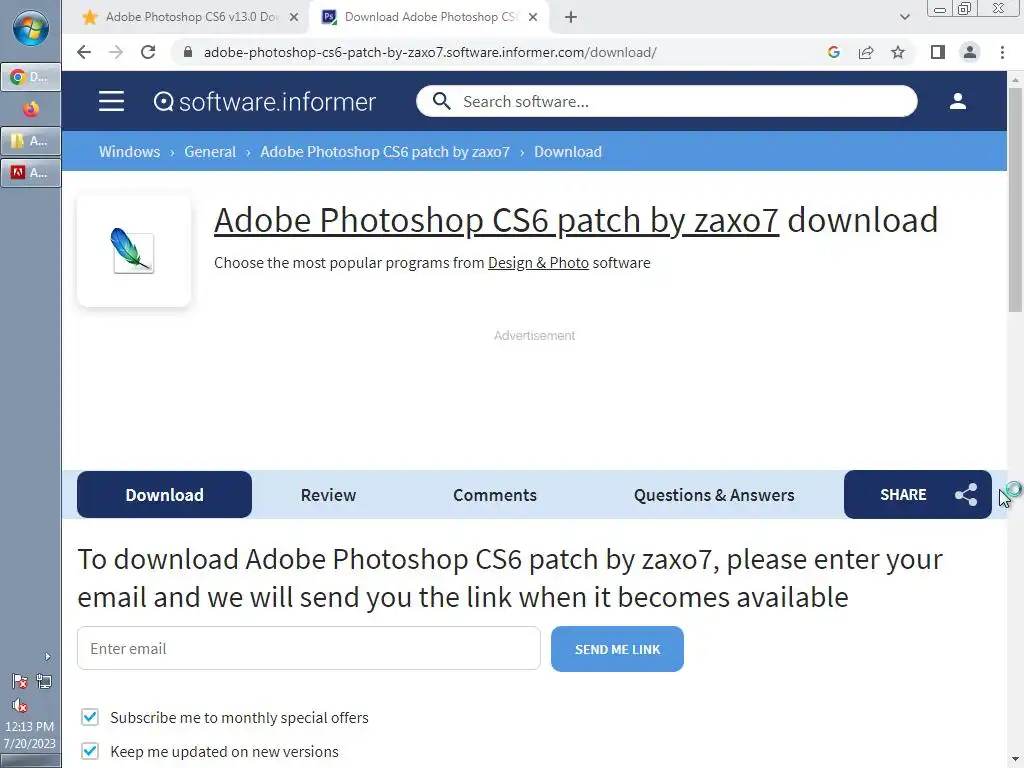Viewport: 1024px width, 768px height.
Task: Click the Download breadcrumb link
Action: coord(568,152)
